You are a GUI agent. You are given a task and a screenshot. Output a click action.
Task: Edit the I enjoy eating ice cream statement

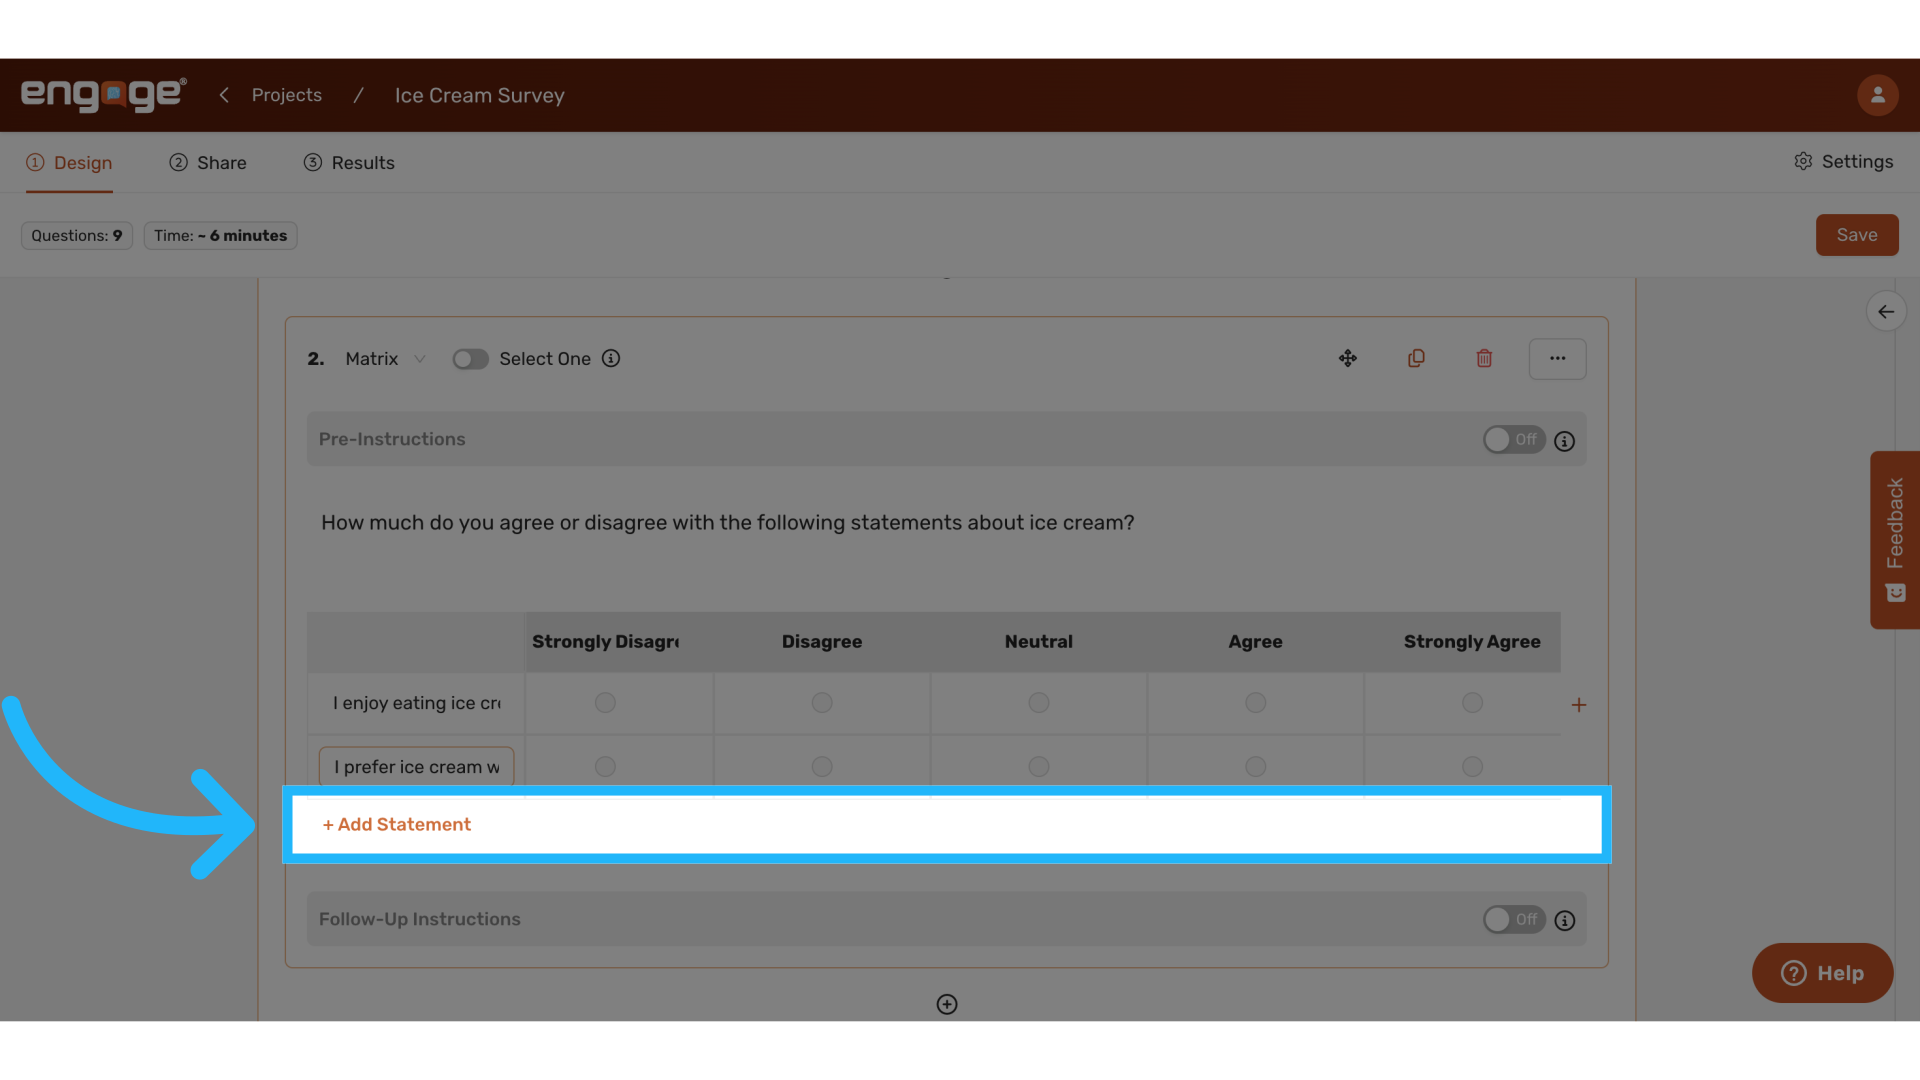(x=416, y=703)
